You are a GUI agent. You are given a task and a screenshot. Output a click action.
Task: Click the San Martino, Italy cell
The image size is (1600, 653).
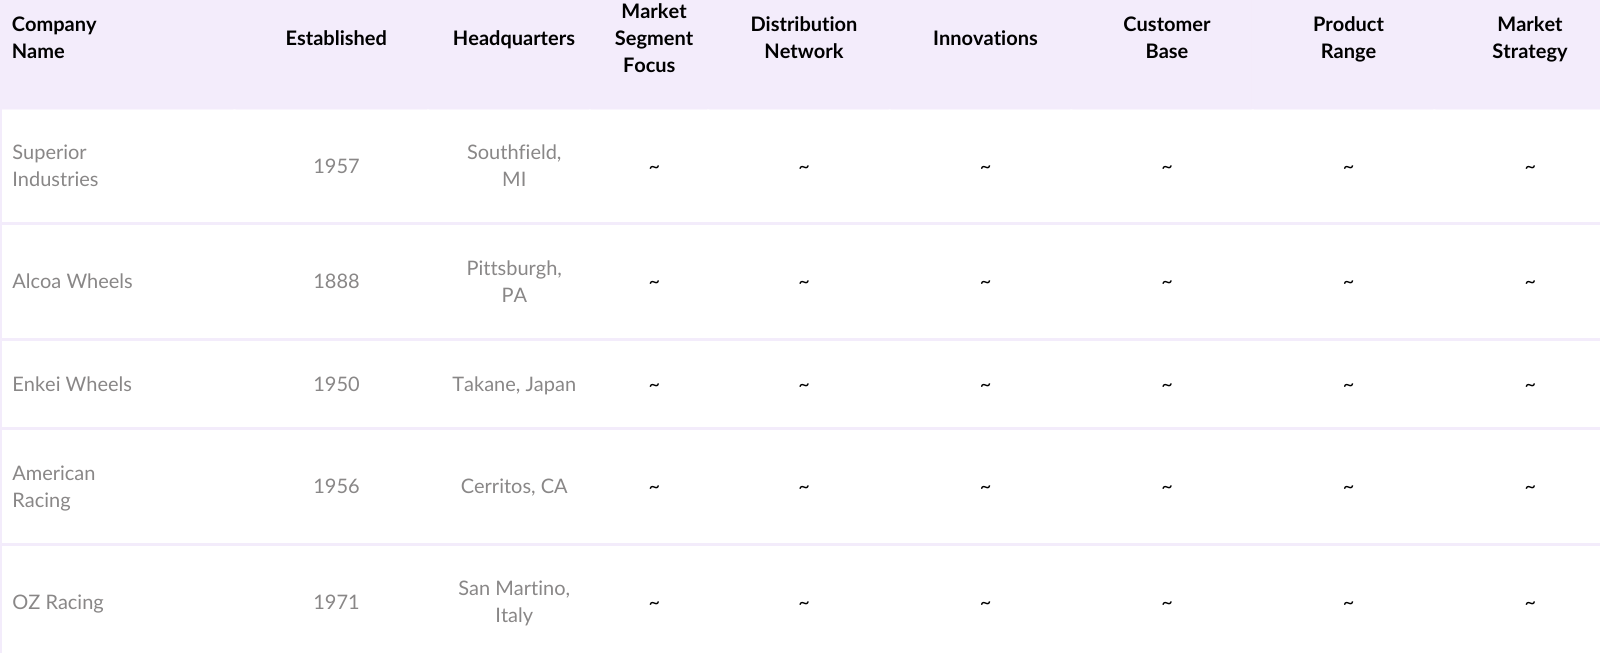(513, 602)
